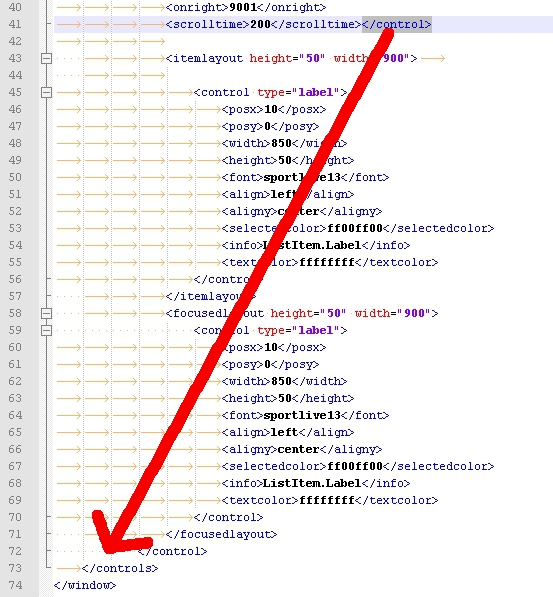Click the focusedlayout height attribute value 50

[x=334, y=313]
